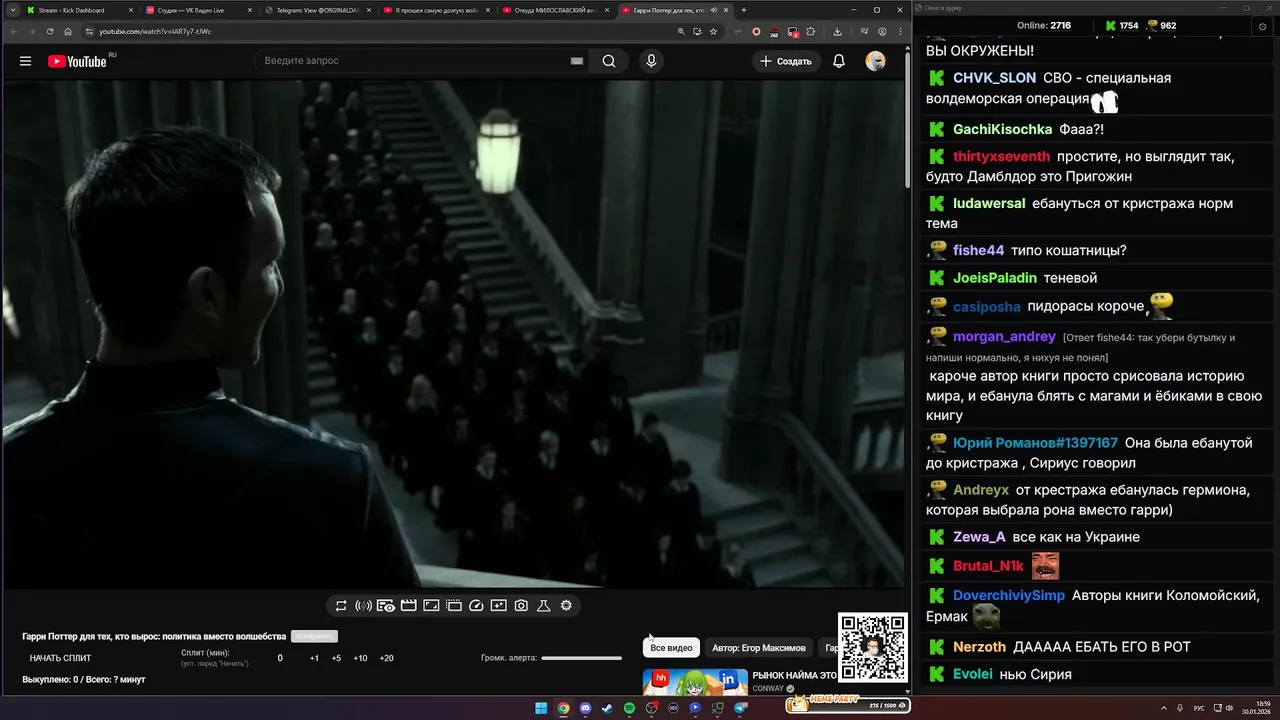Add five minutes with +5 split button
Screen dimensions: 1280x720
pos(336,658)
